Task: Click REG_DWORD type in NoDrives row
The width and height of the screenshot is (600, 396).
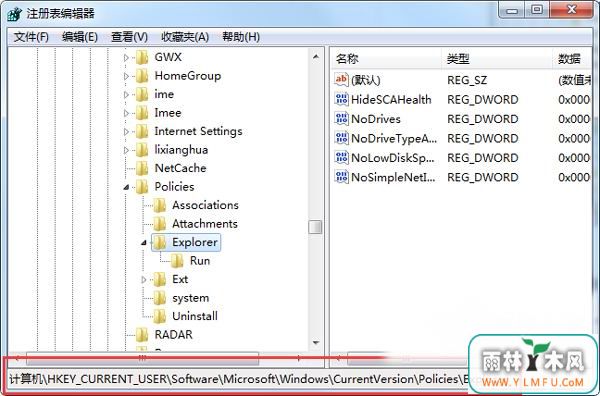Action: (483, 119)
